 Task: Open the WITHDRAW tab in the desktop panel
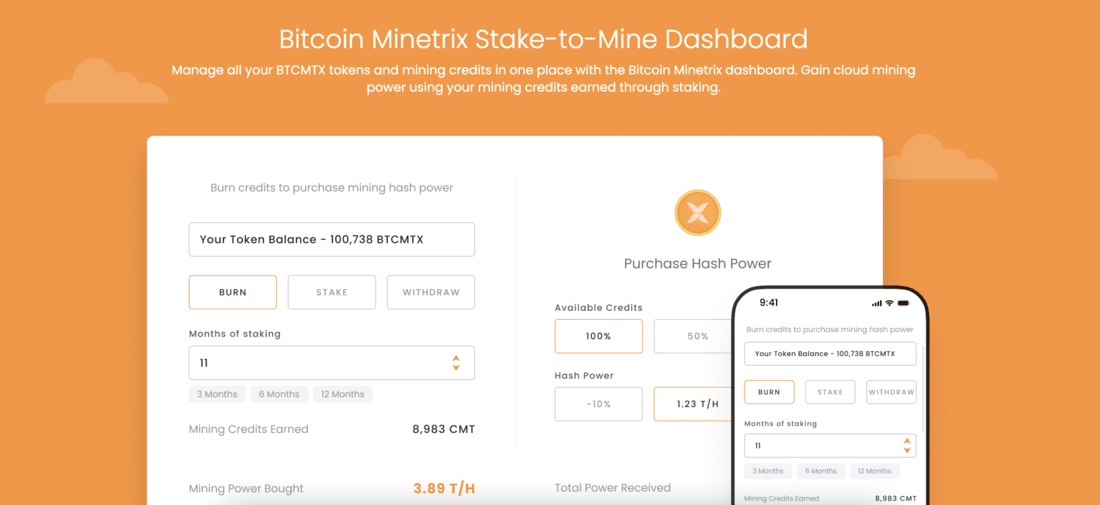431,292
